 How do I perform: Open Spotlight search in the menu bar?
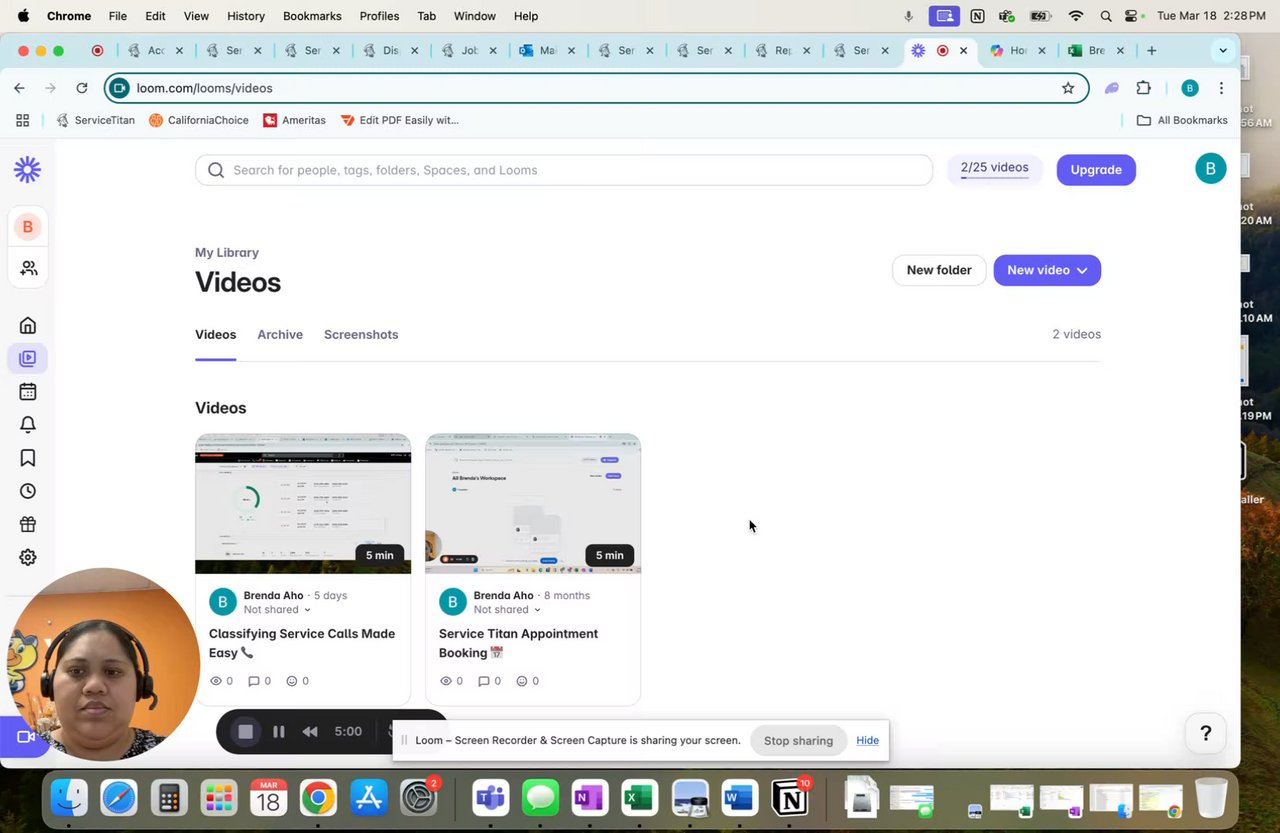coord(1105,16)
